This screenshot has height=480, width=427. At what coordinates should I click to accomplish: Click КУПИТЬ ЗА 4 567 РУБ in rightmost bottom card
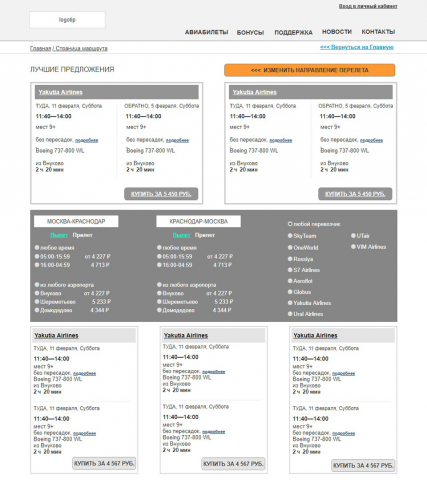363,466
